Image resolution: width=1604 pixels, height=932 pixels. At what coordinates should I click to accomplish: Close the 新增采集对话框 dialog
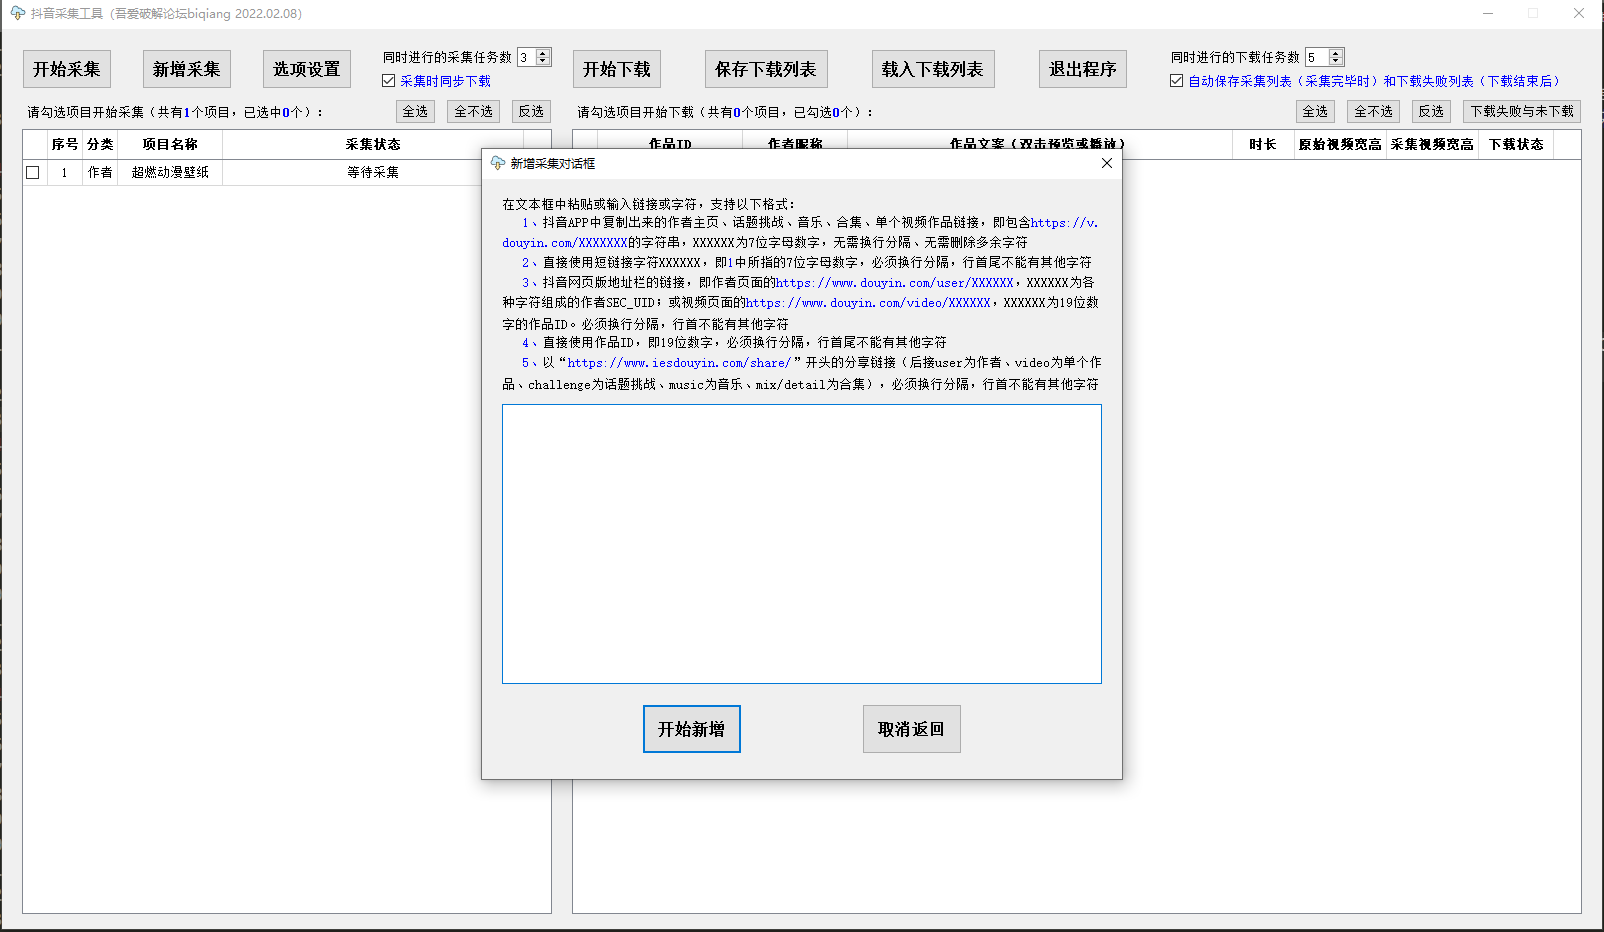pyautogui.click(x=1107, y=163)
